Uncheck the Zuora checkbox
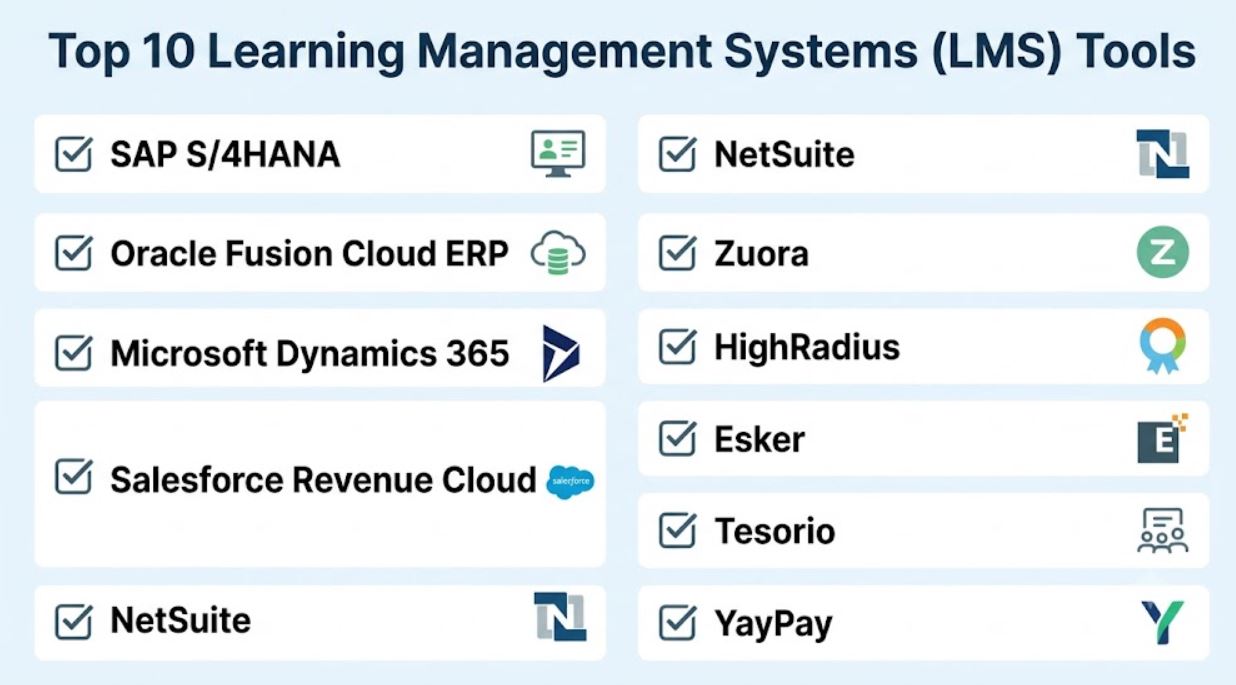This screenshot has width=1236, height=685. (x=678, y=253)
